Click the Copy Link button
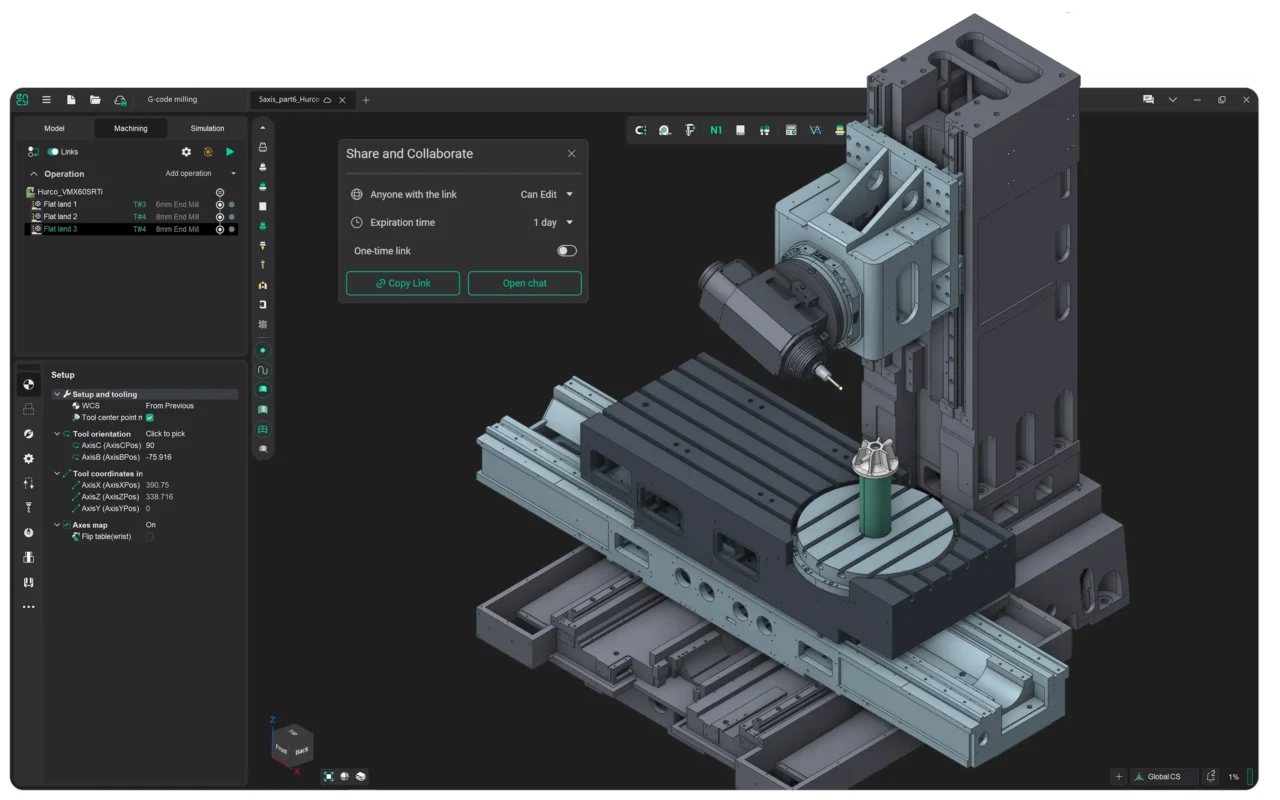The width and height of the screenshot is (1280, 800). click(403, 283)
